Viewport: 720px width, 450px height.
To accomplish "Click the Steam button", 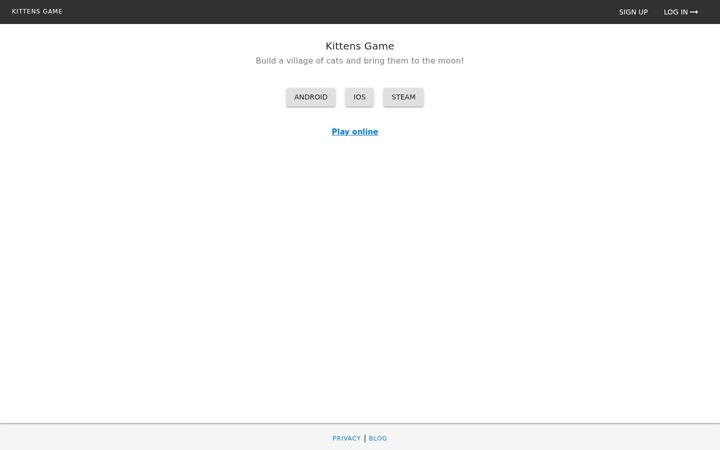I will click(x=403, y=97).
